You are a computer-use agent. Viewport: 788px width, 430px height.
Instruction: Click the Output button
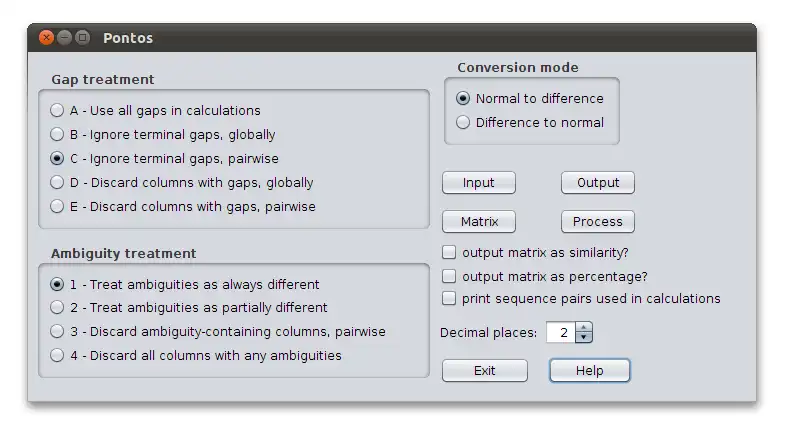[x=598, y=183]
